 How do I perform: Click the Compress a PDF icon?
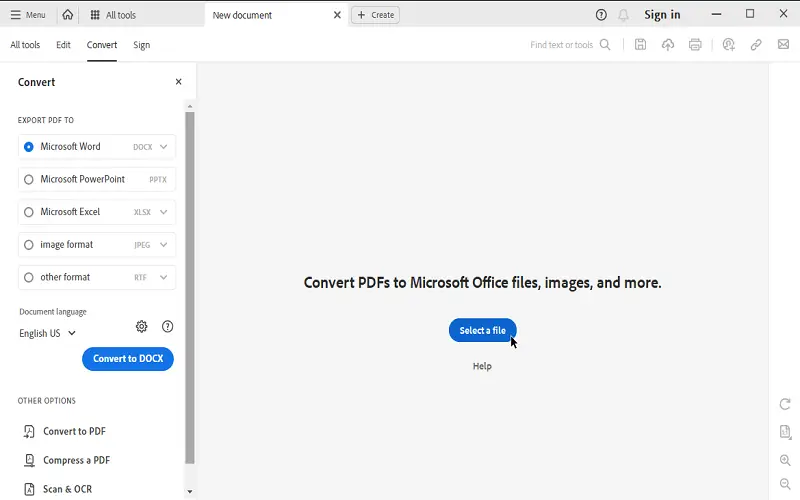pyautogui.click(x=30, y=460)
